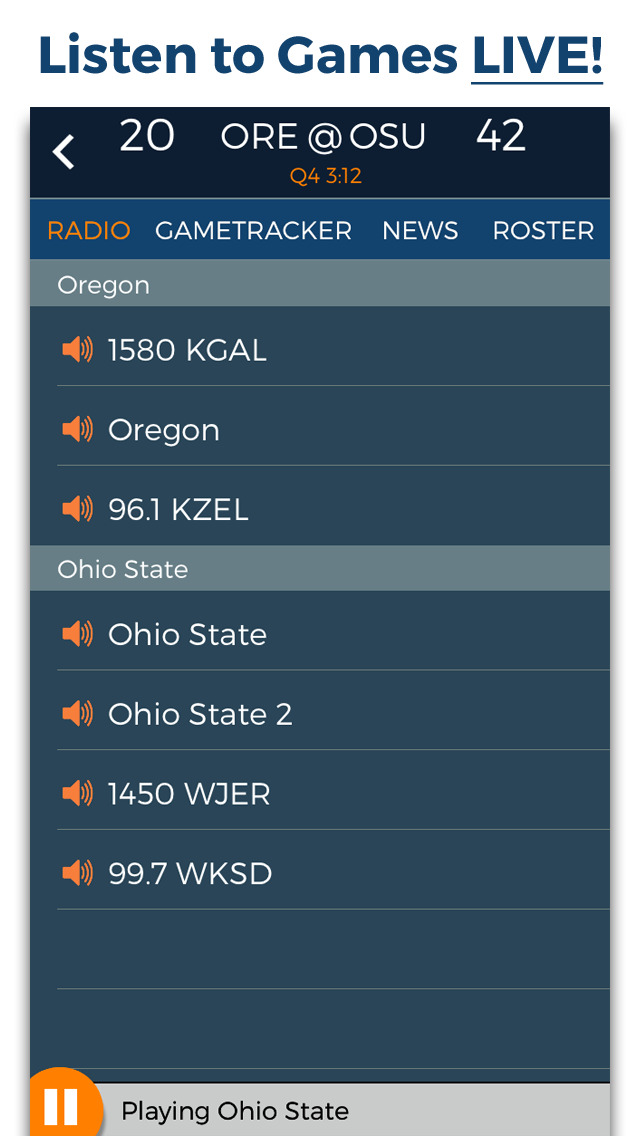
Task: Pause the Ohio State stream
Action: coord(62,1107)
